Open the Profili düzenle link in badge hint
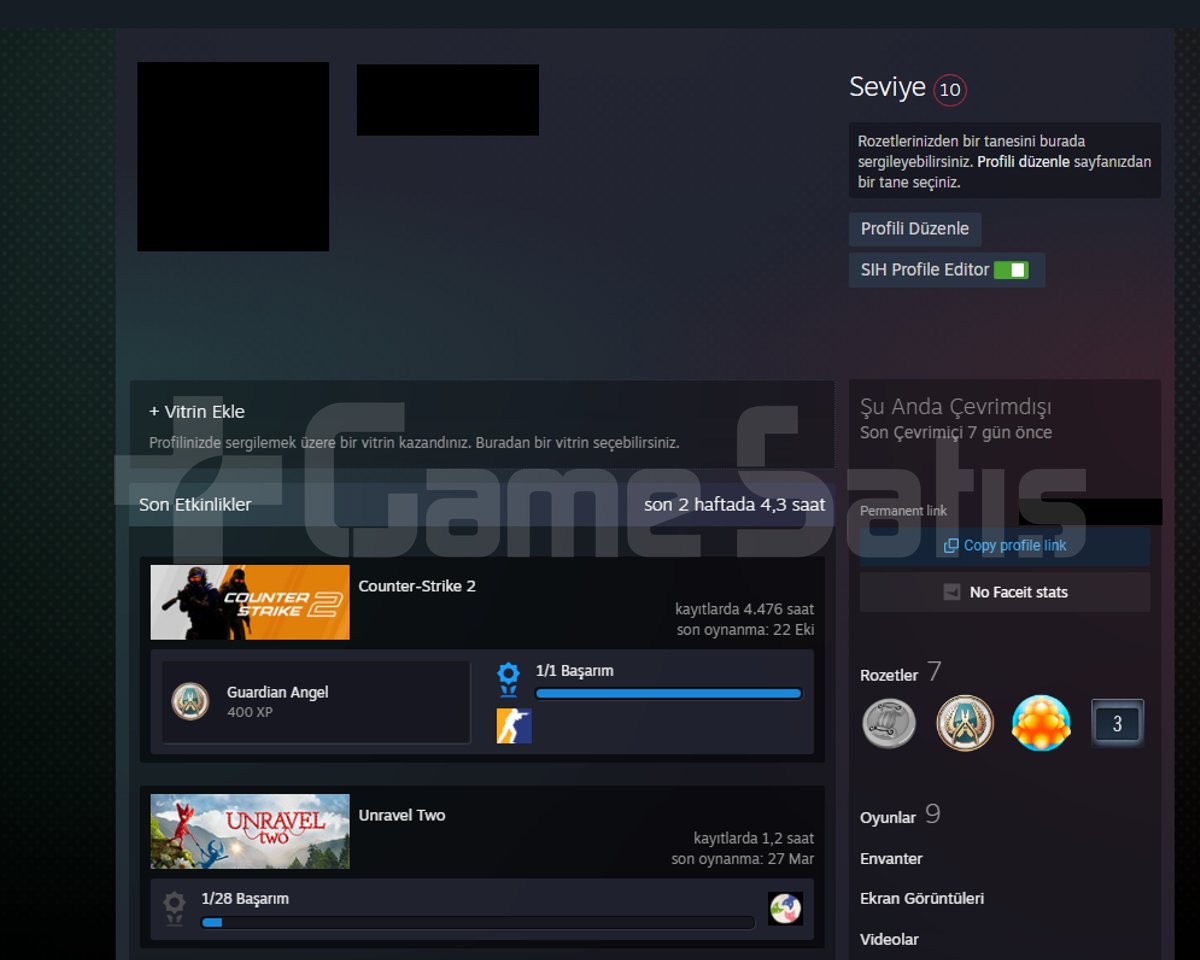This screenshot has height=960, width=1200. click(x=1023, y=162)
